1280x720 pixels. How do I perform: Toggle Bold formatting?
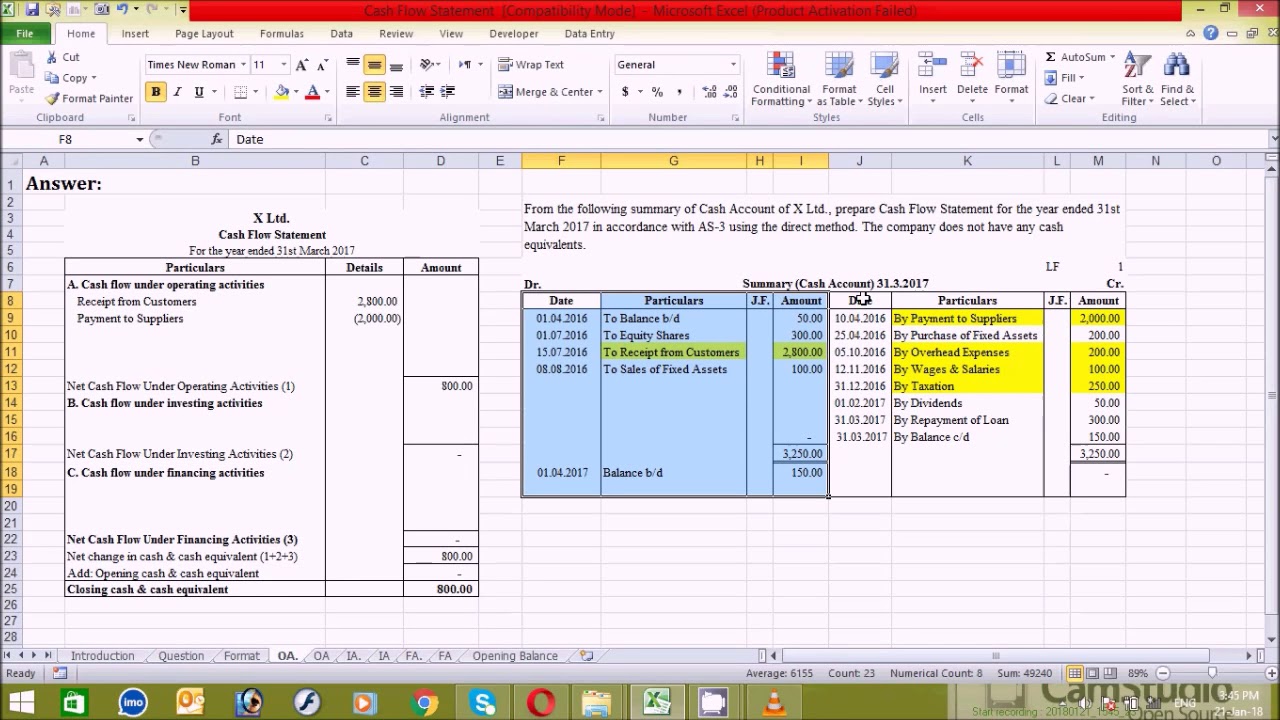[x=156, y=91]
